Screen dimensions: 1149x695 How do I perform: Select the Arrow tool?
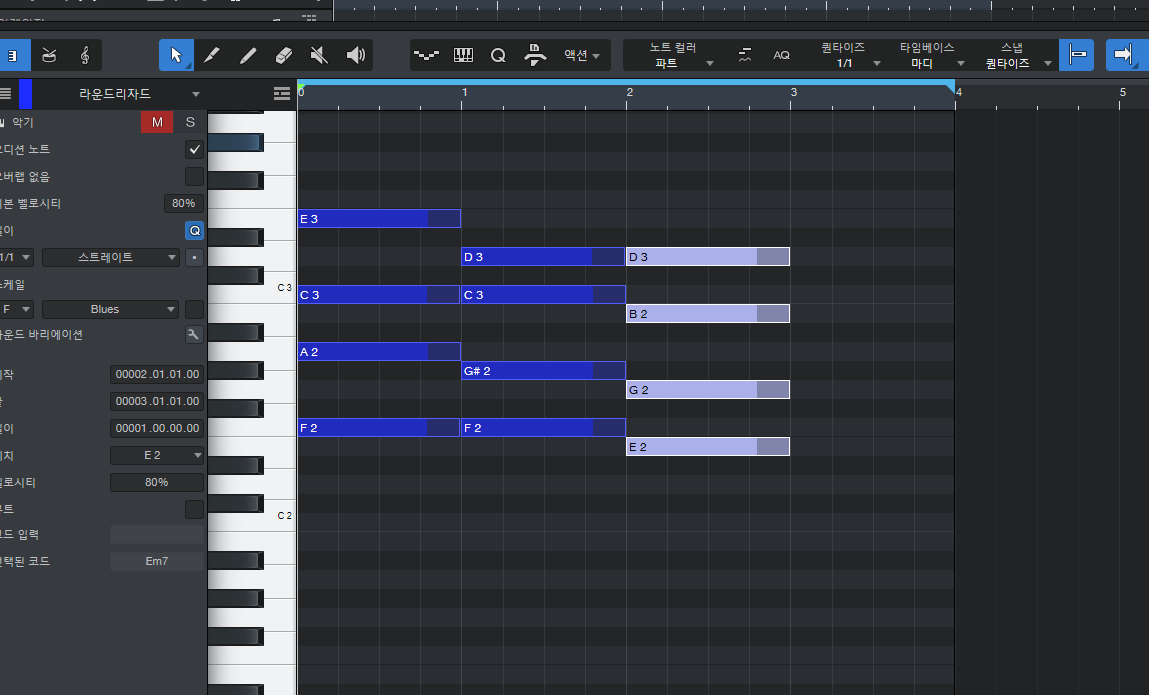[x=176, y=55]
